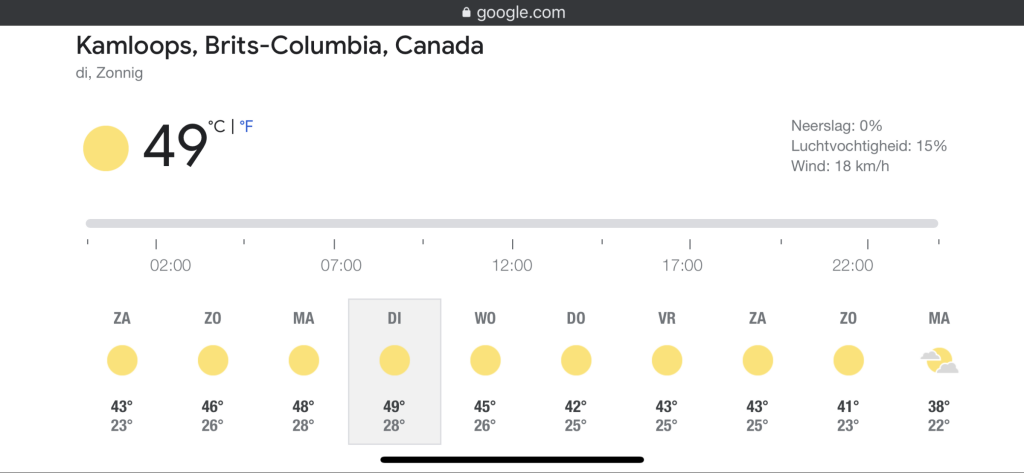
Task: Click the sun icon under VR
Action: tap(666, 360)
